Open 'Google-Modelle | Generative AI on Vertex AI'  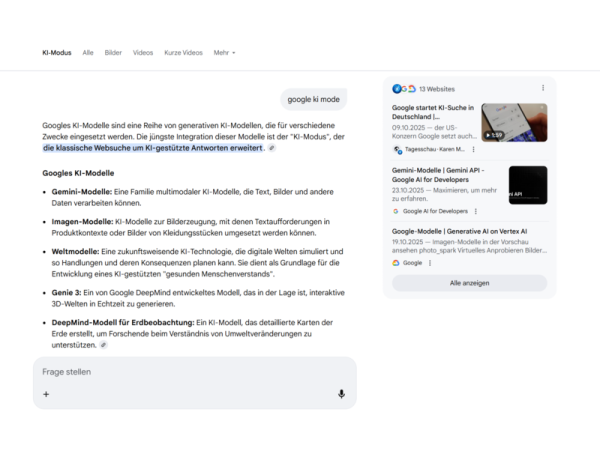pos(459,232)
